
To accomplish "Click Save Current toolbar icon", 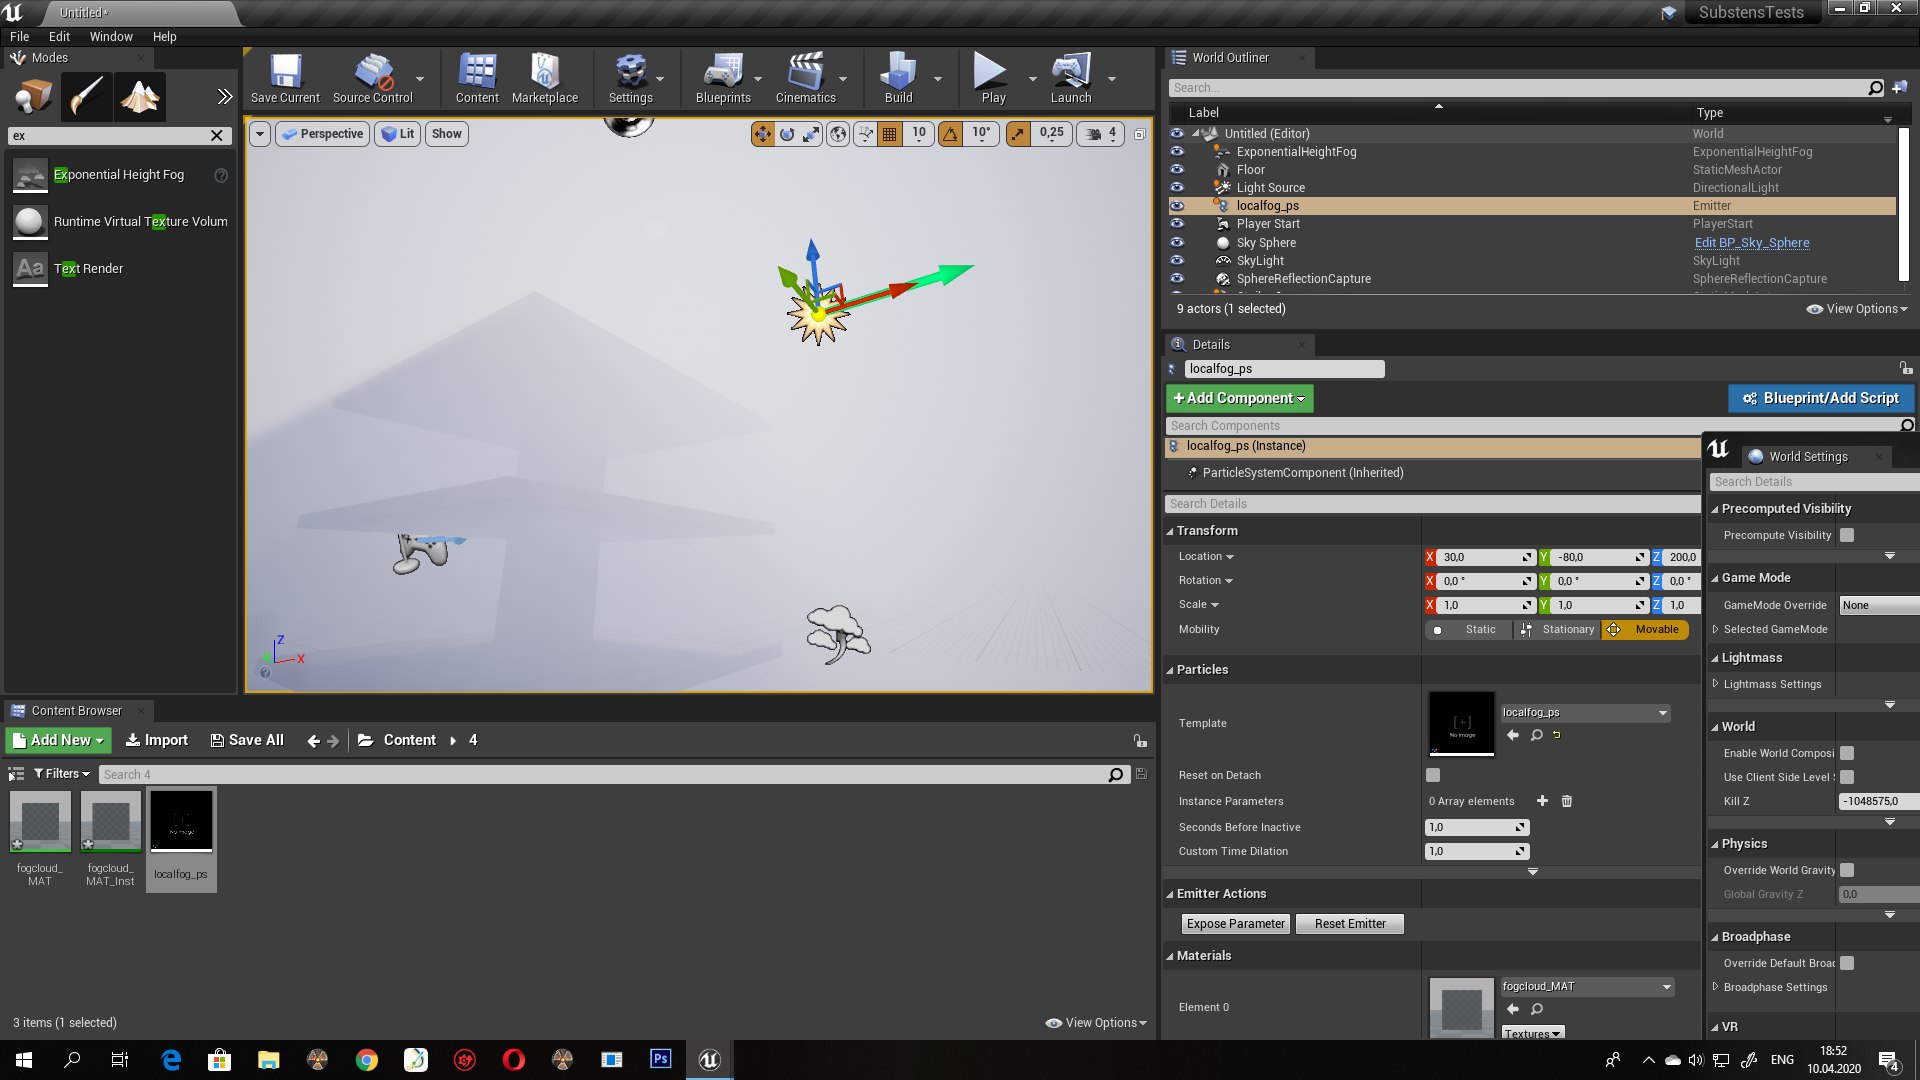I will (x=285, y=78).
